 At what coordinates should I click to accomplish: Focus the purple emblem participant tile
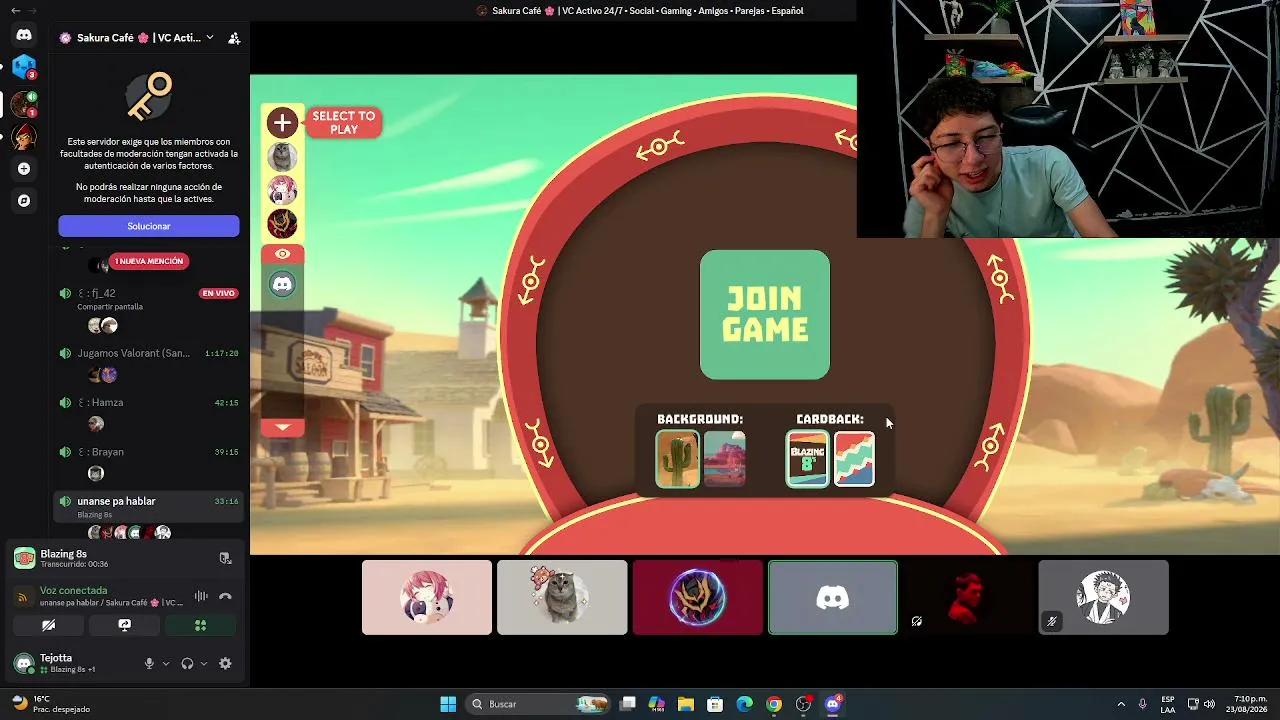pyautogui.click(x=698, y=597)
